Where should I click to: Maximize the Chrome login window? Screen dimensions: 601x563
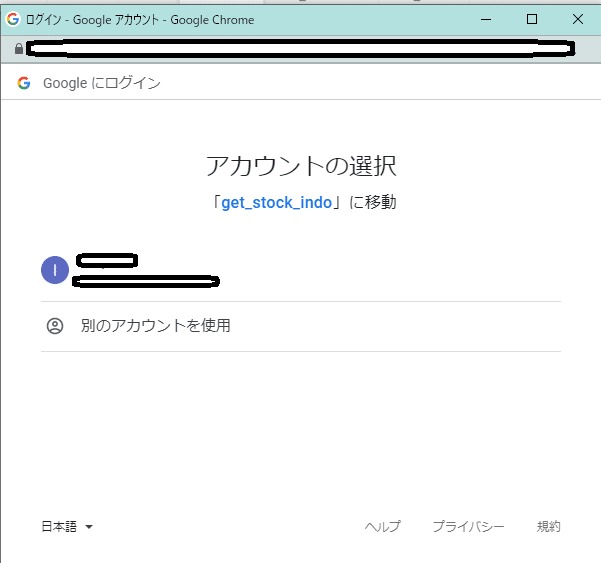point(532,19)
